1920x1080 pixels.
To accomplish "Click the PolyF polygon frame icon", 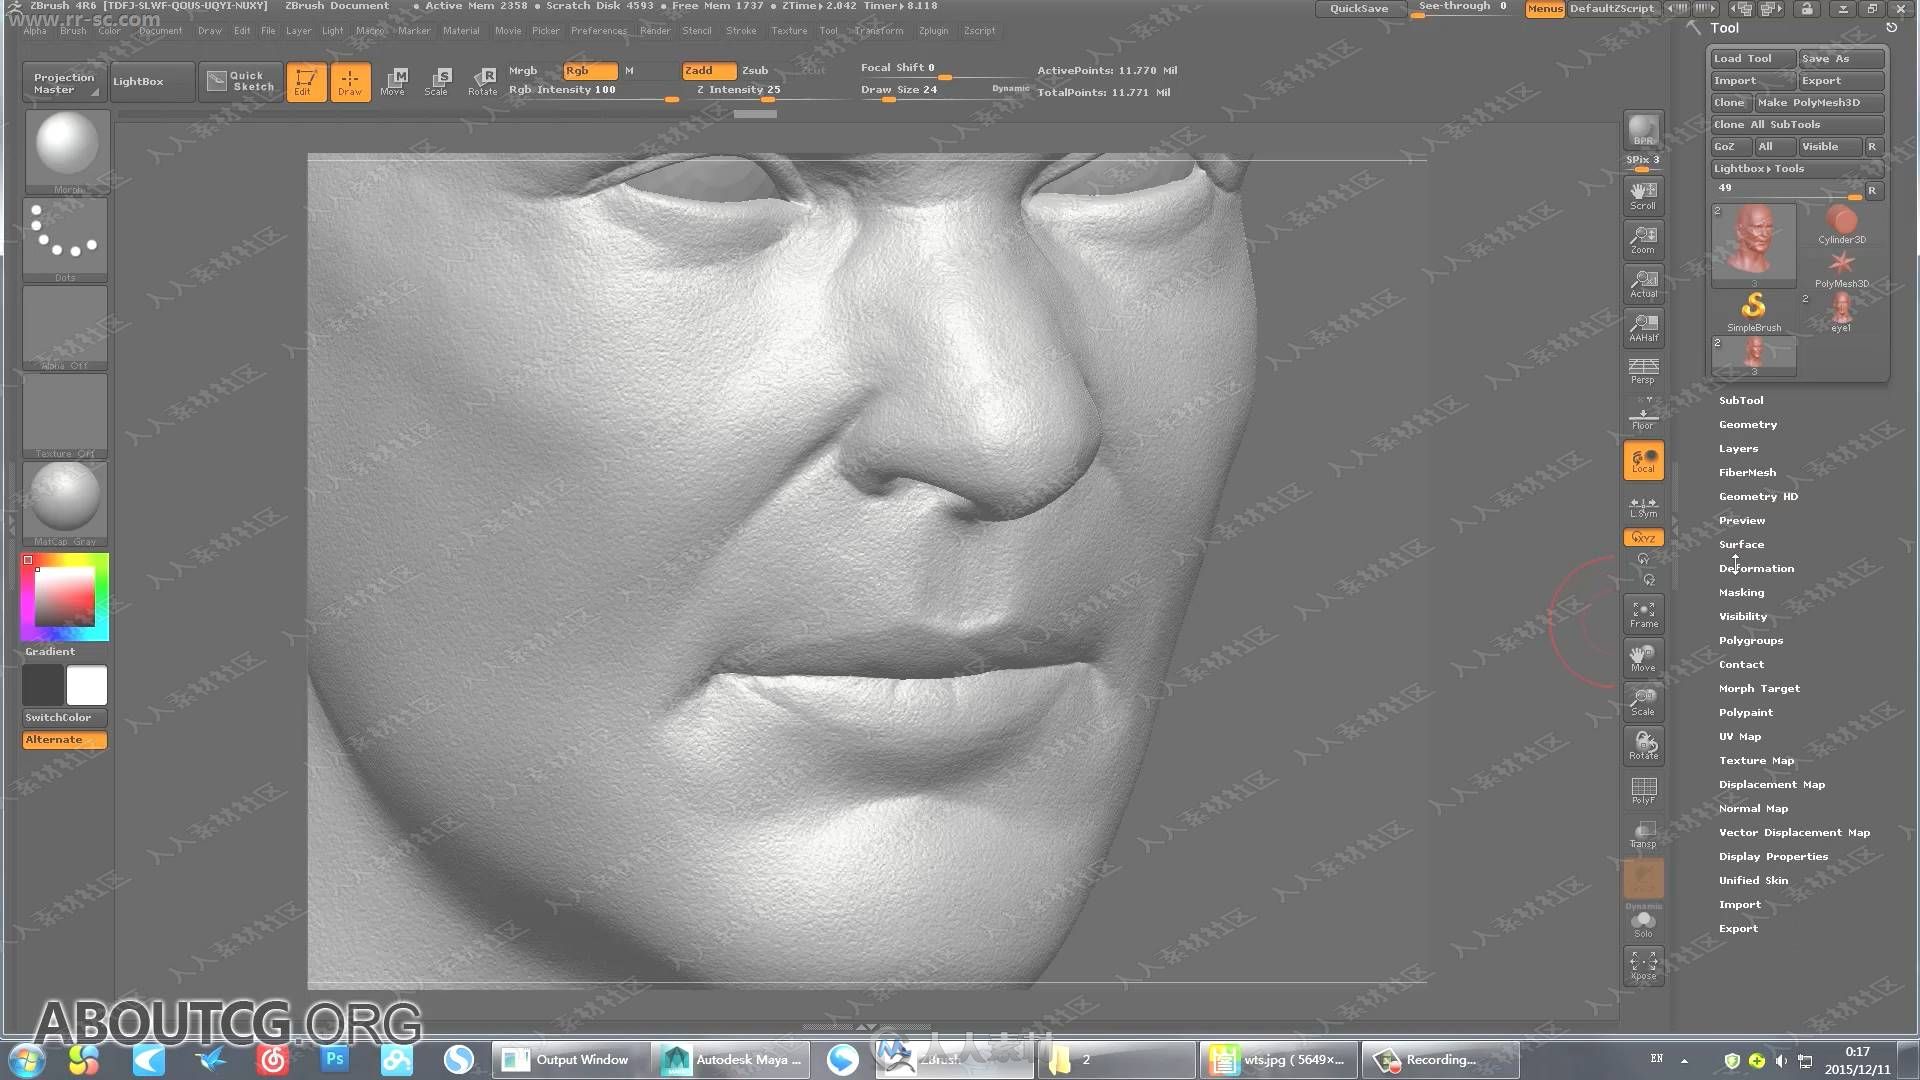I will [x=1643, y=789].
